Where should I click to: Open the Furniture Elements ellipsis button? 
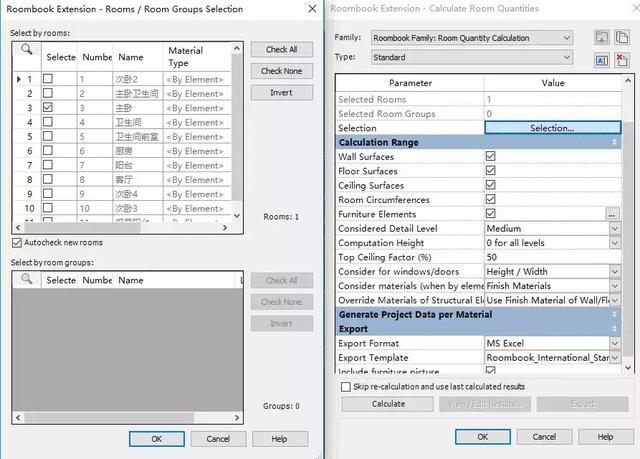[611, 214]
